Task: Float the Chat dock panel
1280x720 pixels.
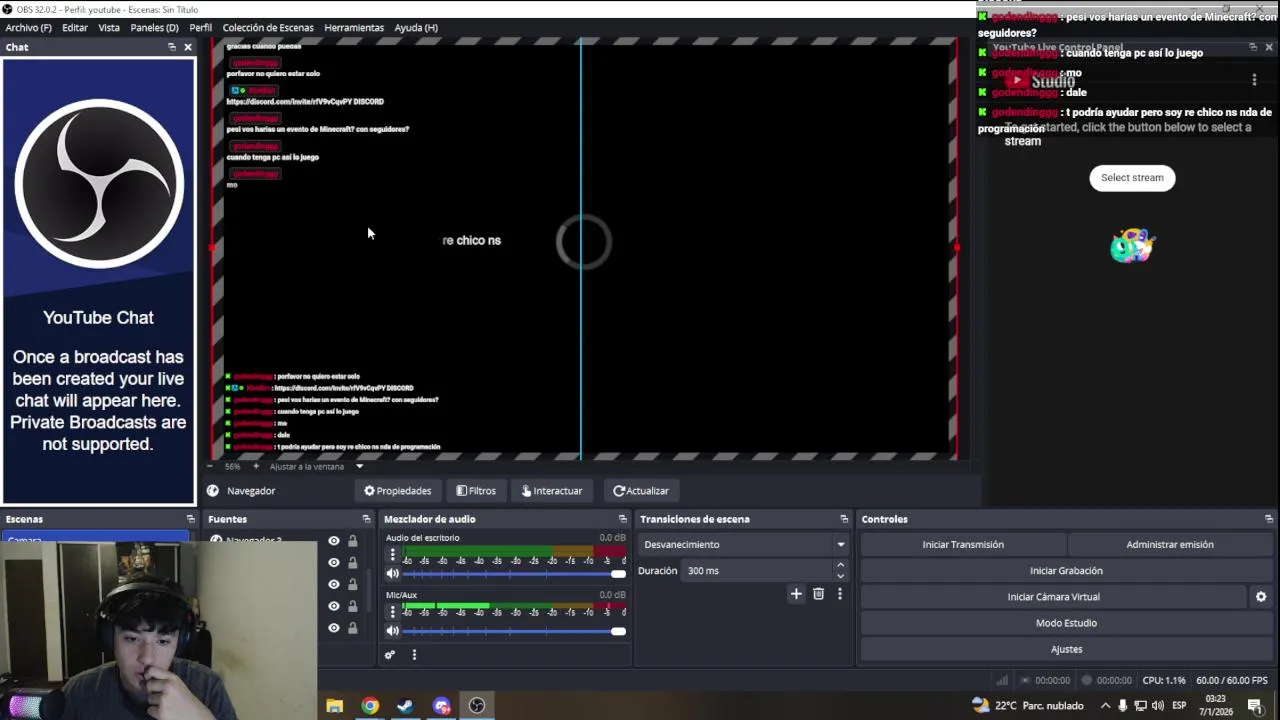Action: tap(172, 47)
